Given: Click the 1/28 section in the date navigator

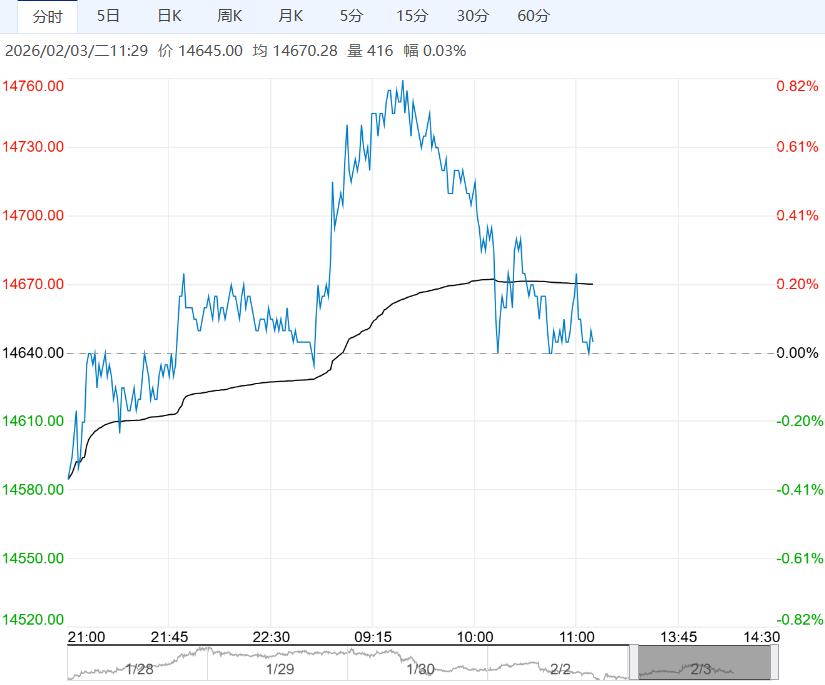Looking at the screenshot, I should (x=139, y=668).
